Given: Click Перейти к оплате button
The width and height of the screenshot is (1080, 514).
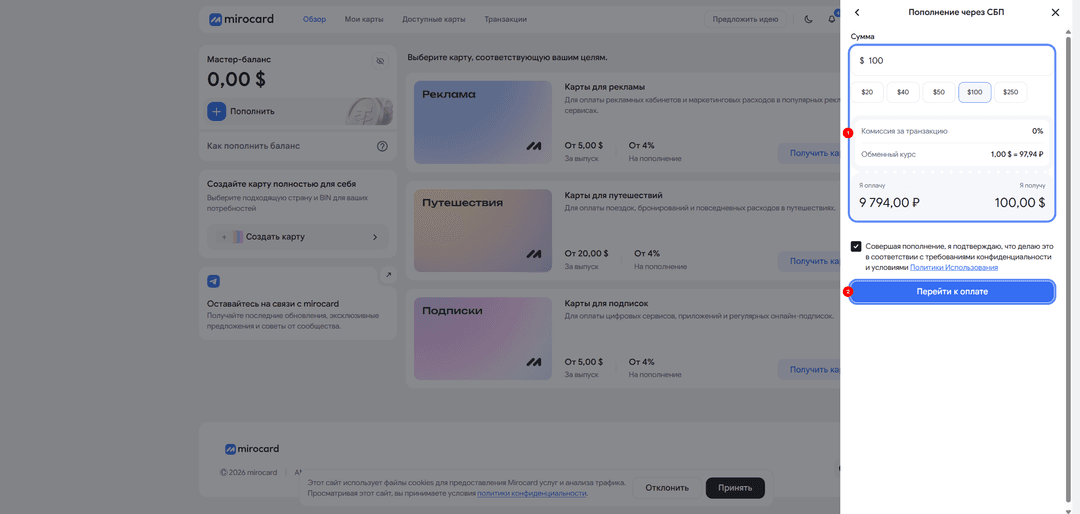Looking at the screenshot, I should pos(952,291).
